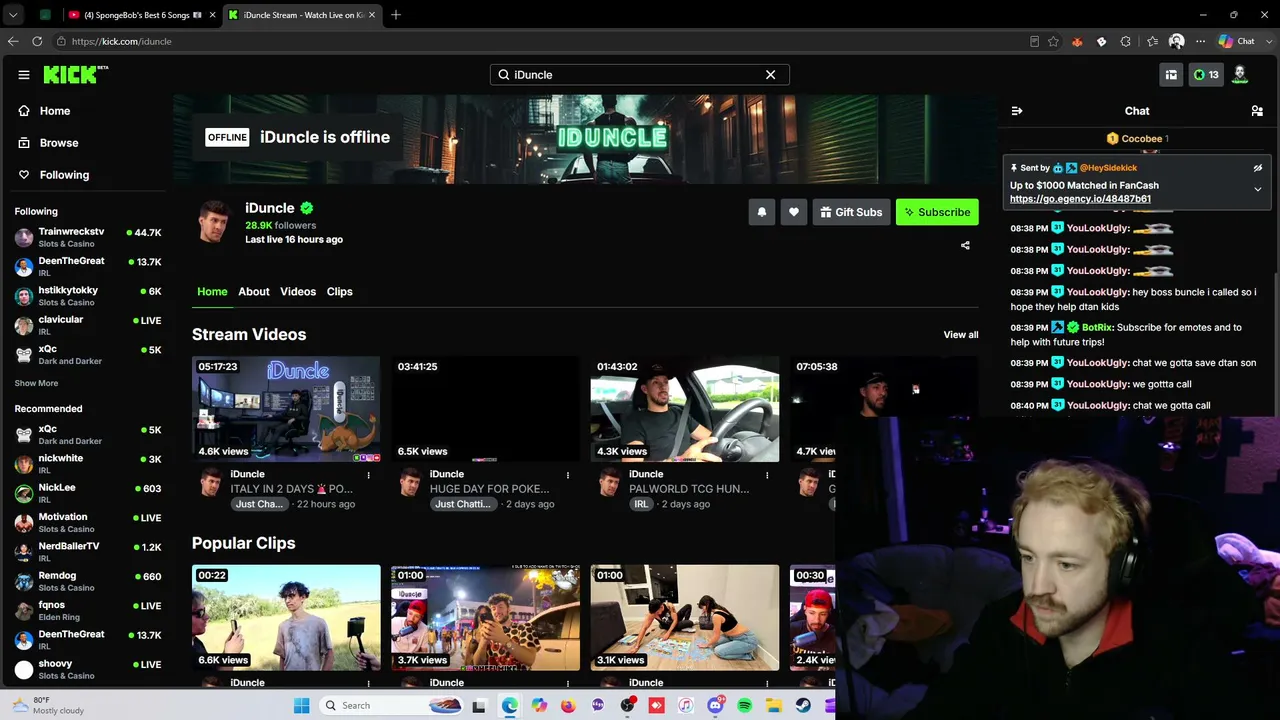The height and width of the screenshot is (720, 1280).
Task: Click the kick.com/iduncle address bar
Action: click(x=540, y=41)
